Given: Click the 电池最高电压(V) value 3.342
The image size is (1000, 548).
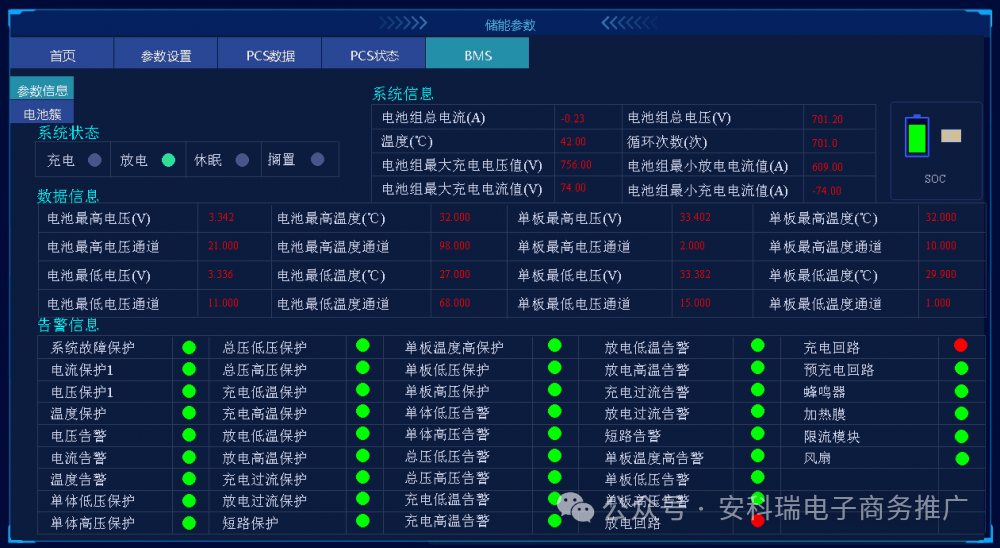Looking at the screenshot, I should 221,217.
